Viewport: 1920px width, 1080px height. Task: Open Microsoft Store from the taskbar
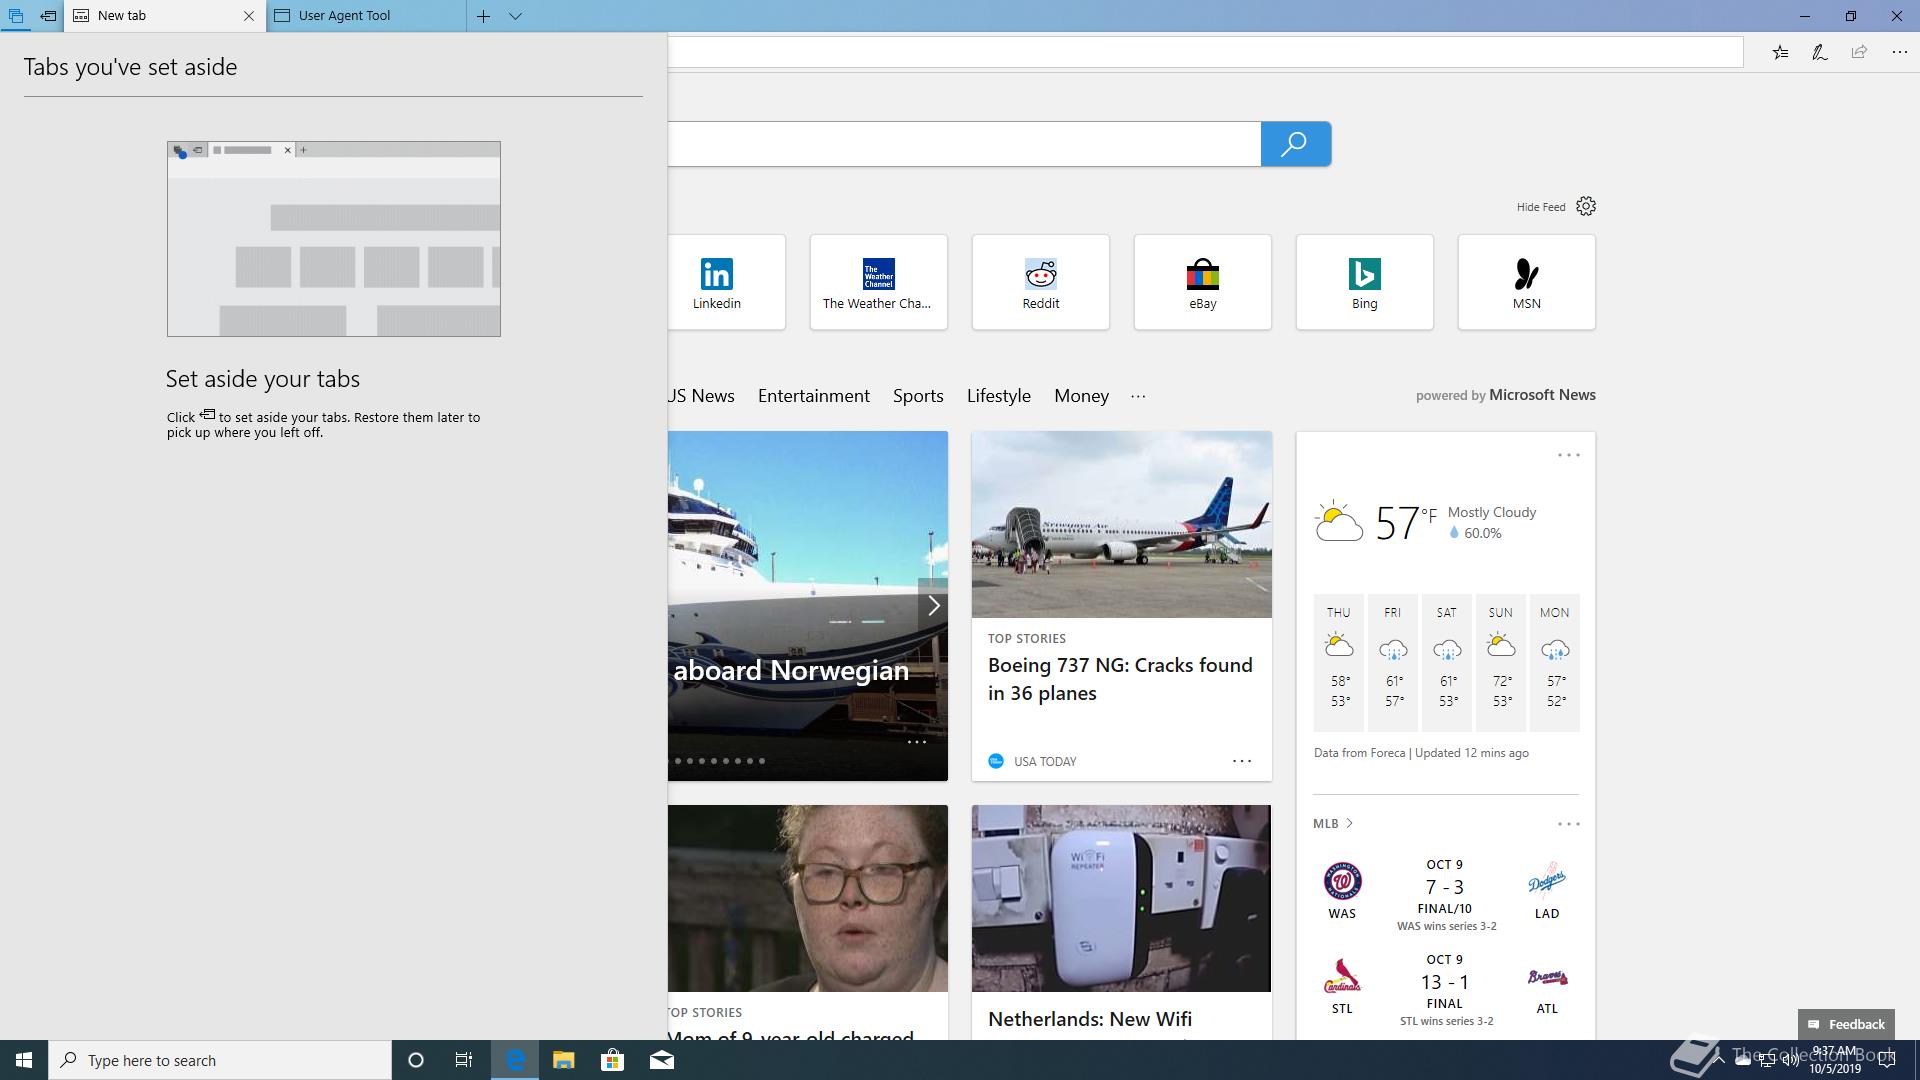612,1060
